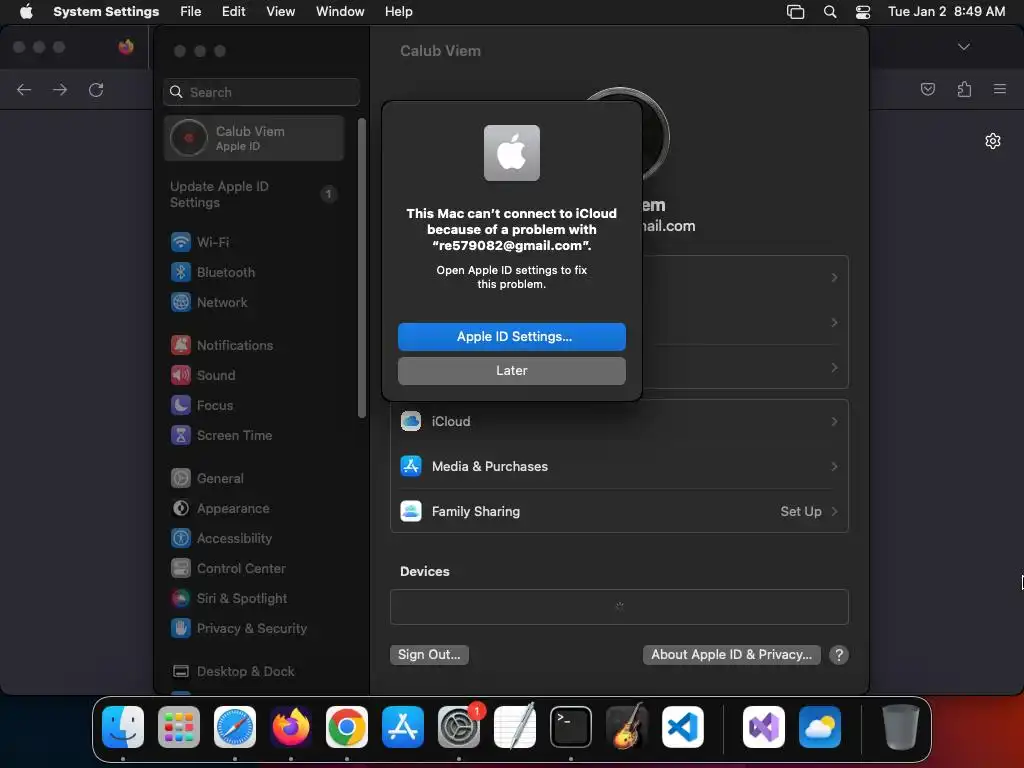Click Stage Manager icon in menu bar
Image resolution: width=1024 pixels, height=768 pixels.
click(x=795, y=11)
